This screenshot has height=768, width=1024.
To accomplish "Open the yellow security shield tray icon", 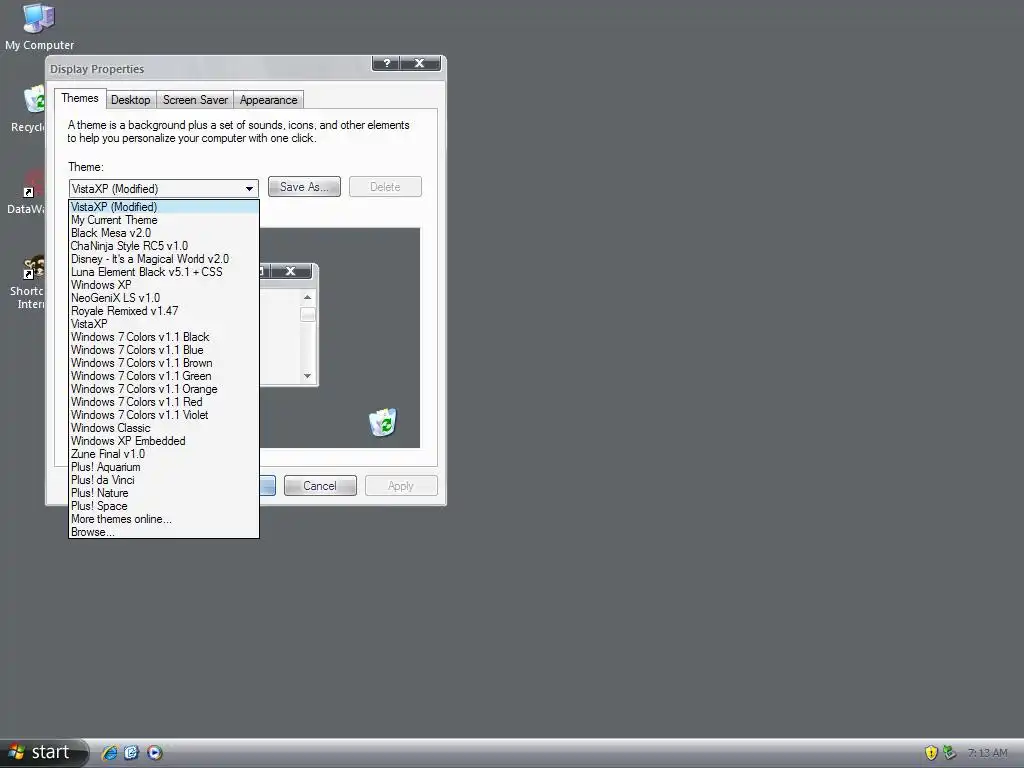I will click(931, 753).
